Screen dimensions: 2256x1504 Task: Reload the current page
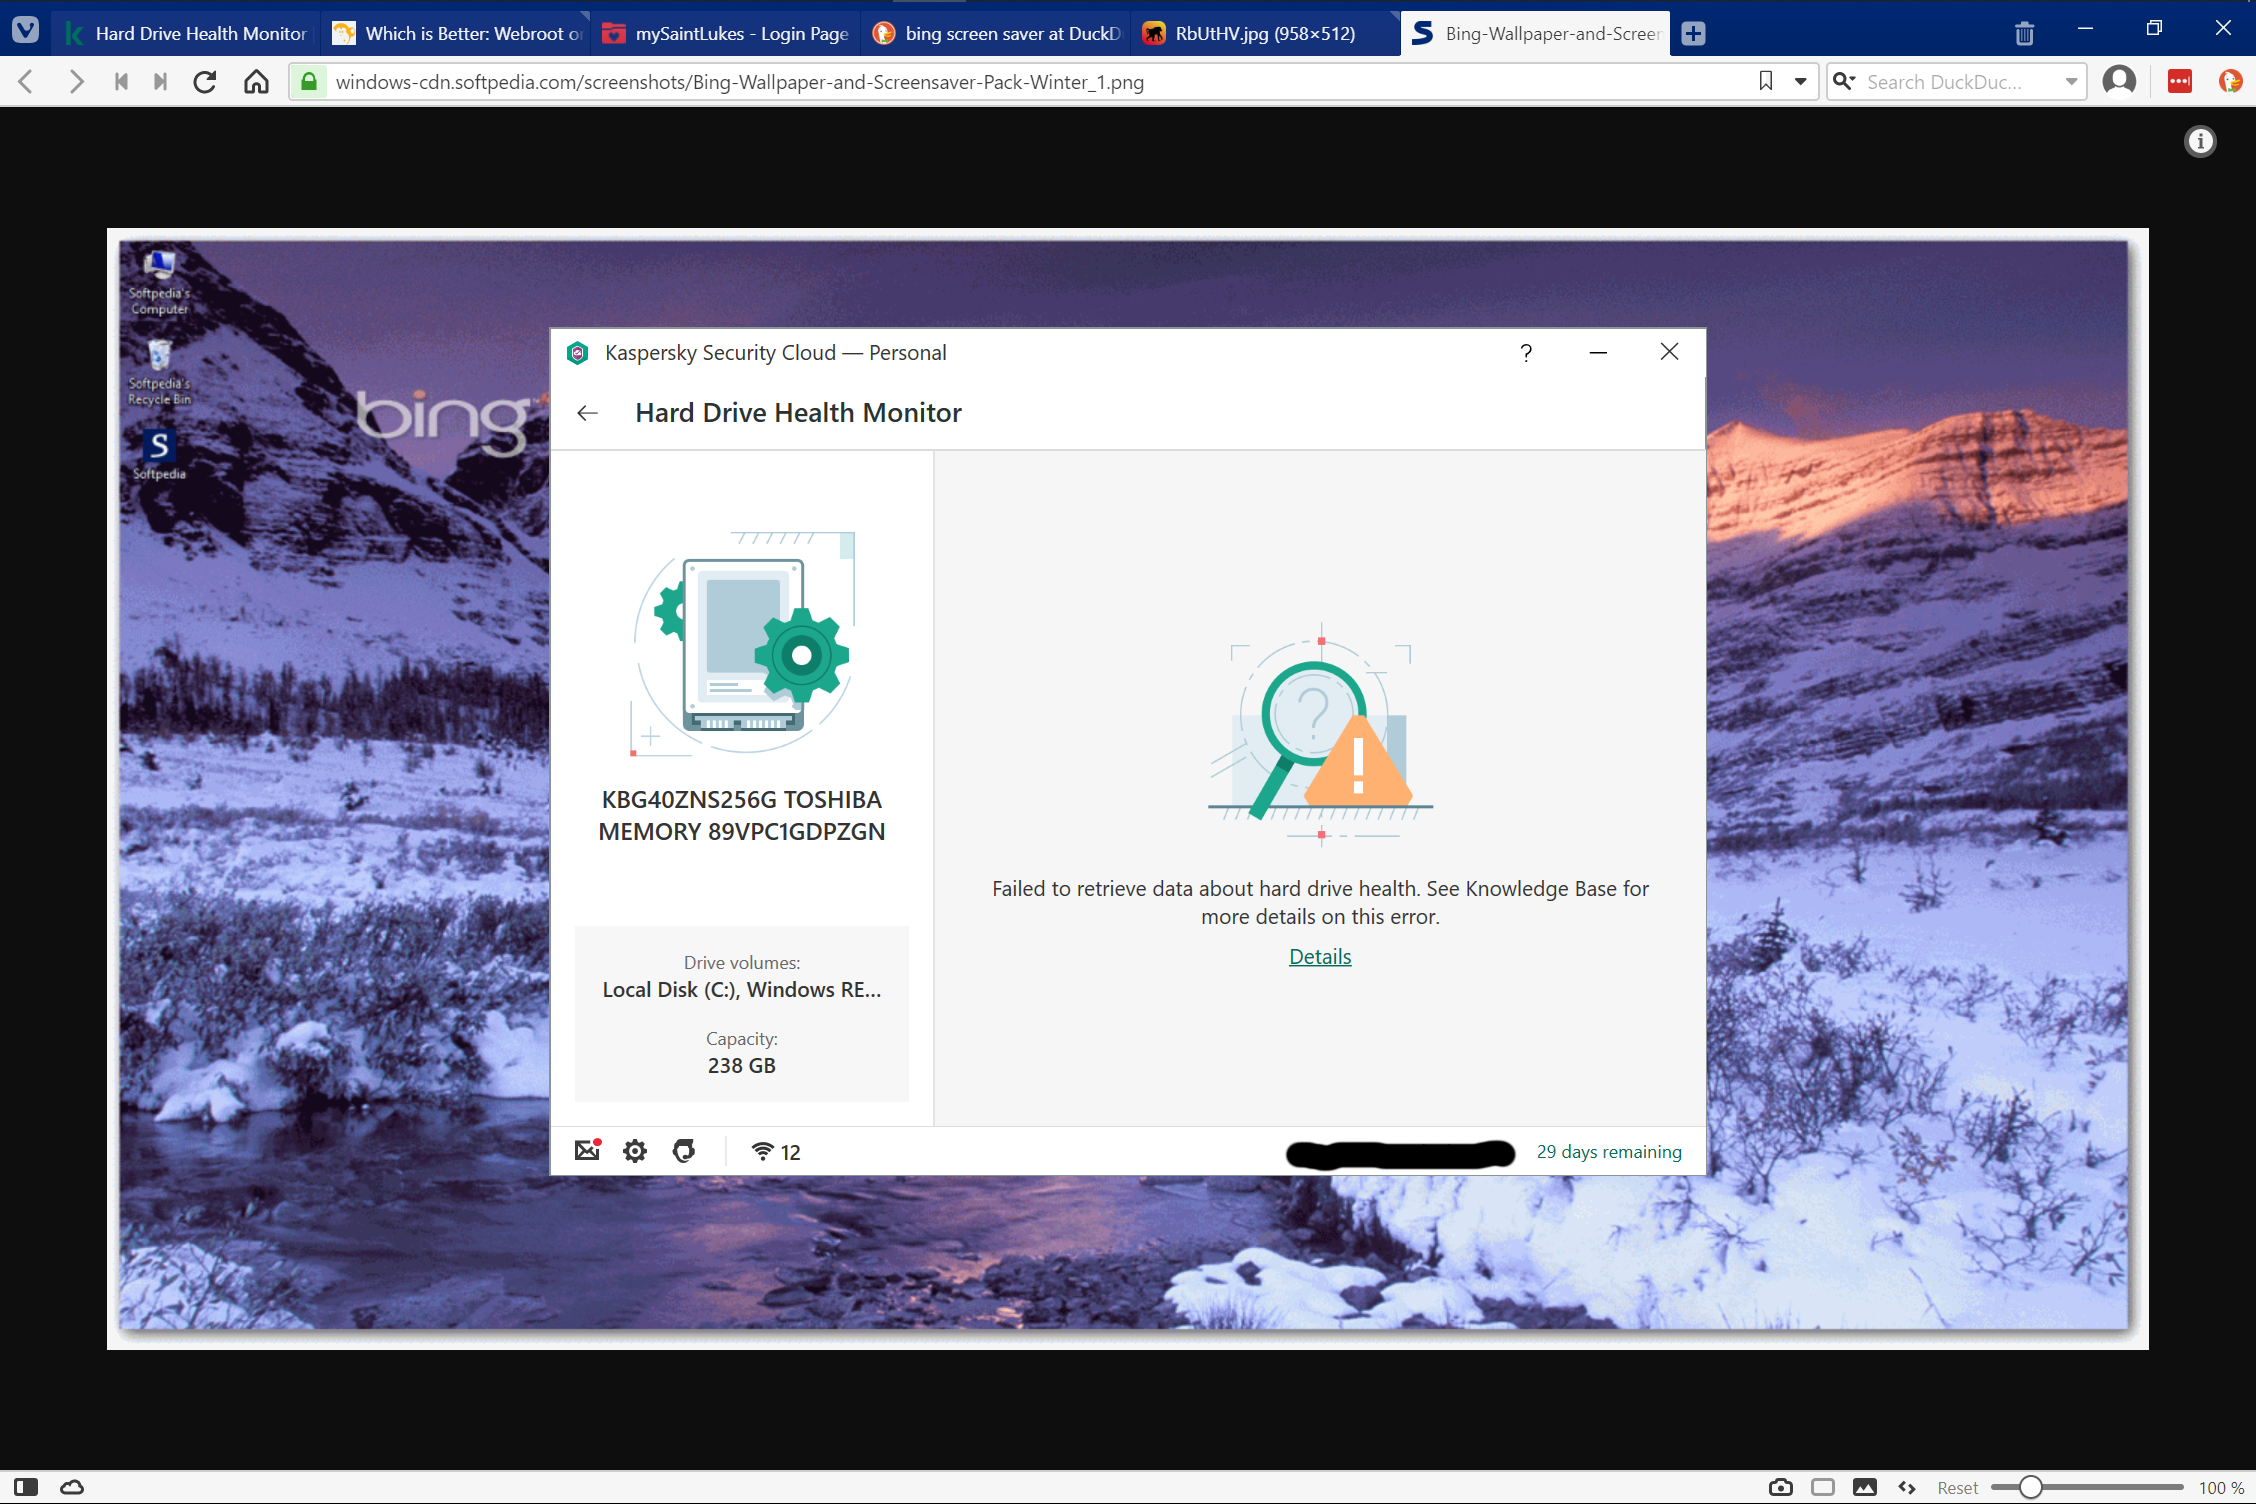205,81
